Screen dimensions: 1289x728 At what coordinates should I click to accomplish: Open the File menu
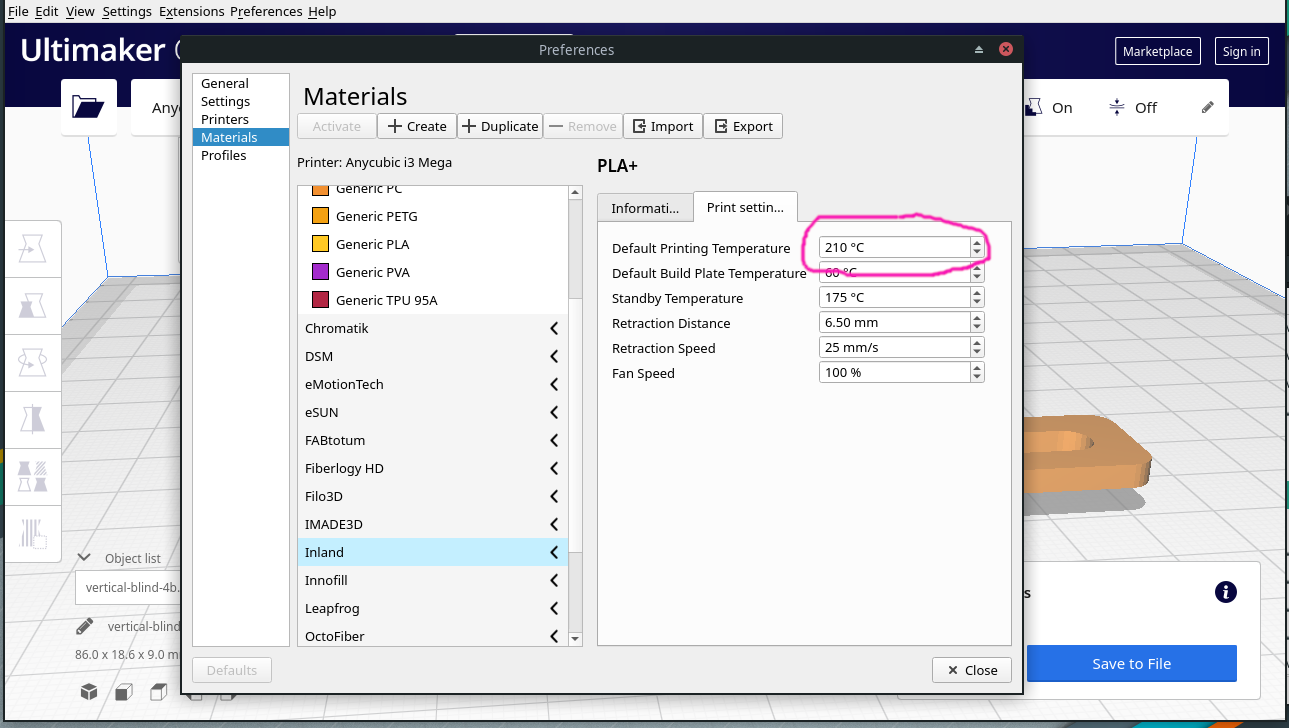coord(18,11)
